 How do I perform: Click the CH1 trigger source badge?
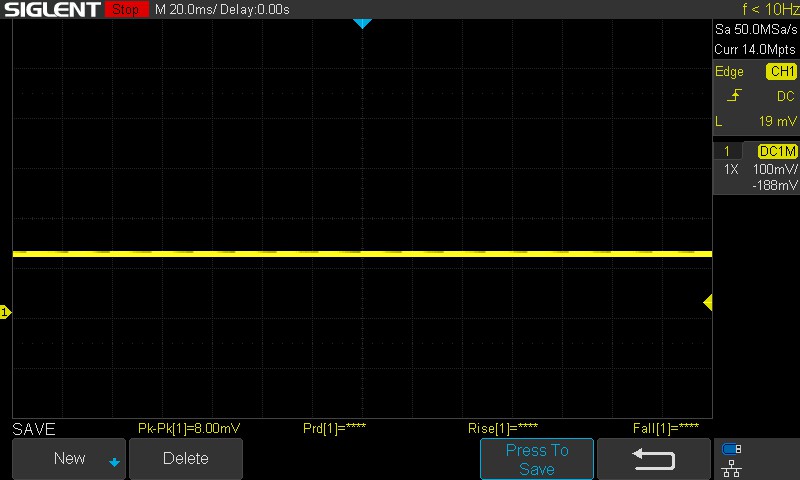782,71
